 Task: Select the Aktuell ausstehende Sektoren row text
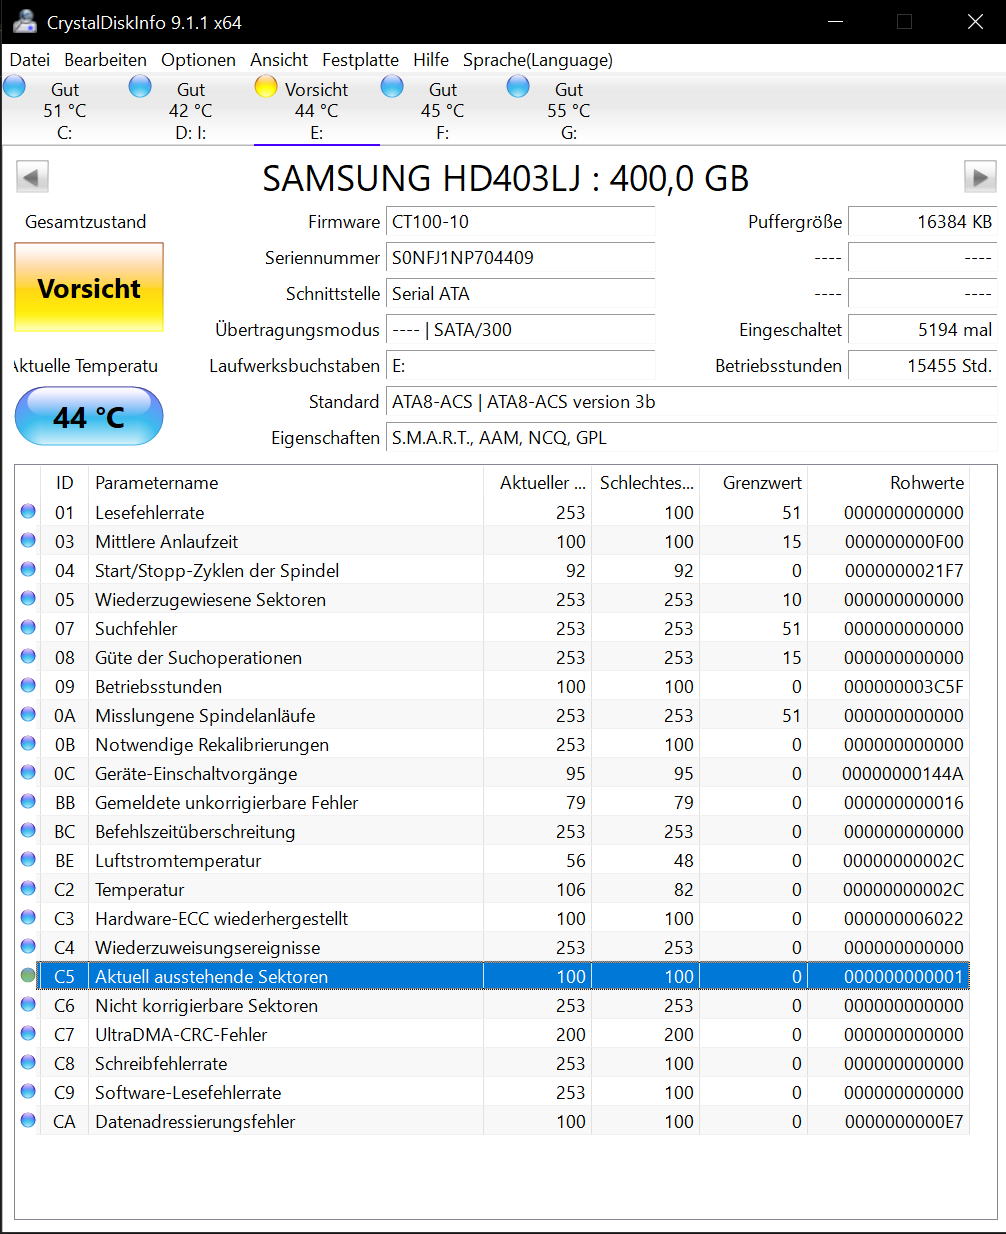pyautogui.click(x=211, y=977)
